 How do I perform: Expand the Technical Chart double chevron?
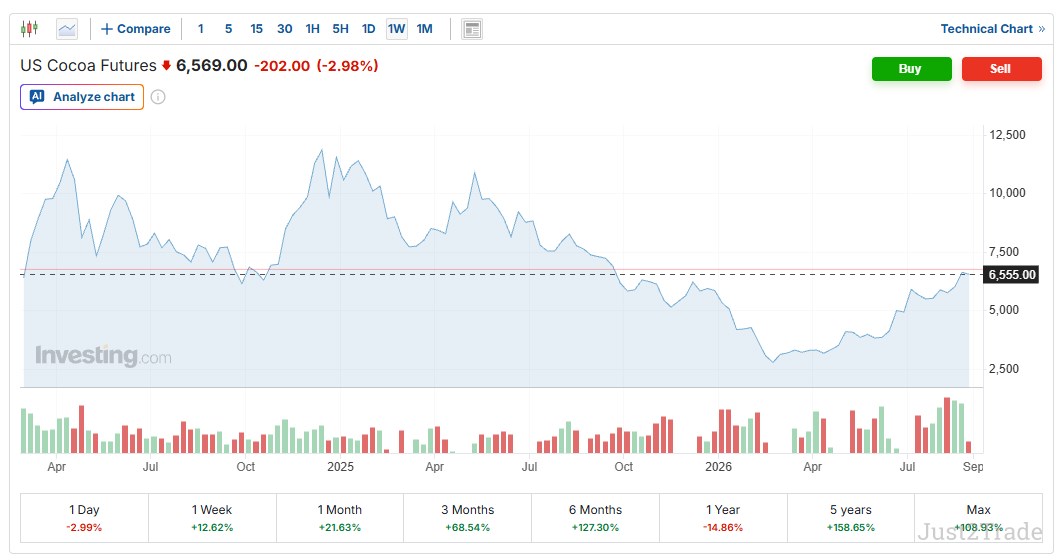pyautogui.click(x=1042, y=29)
